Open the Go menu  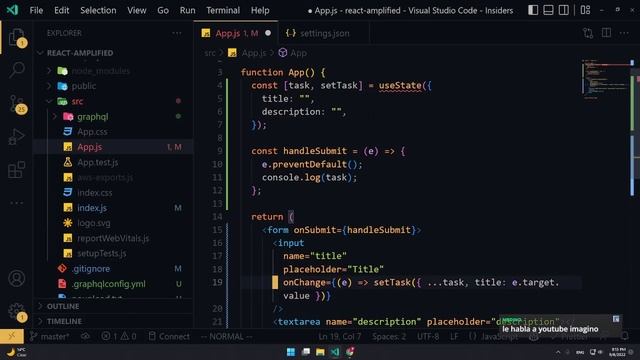point(163,10)
